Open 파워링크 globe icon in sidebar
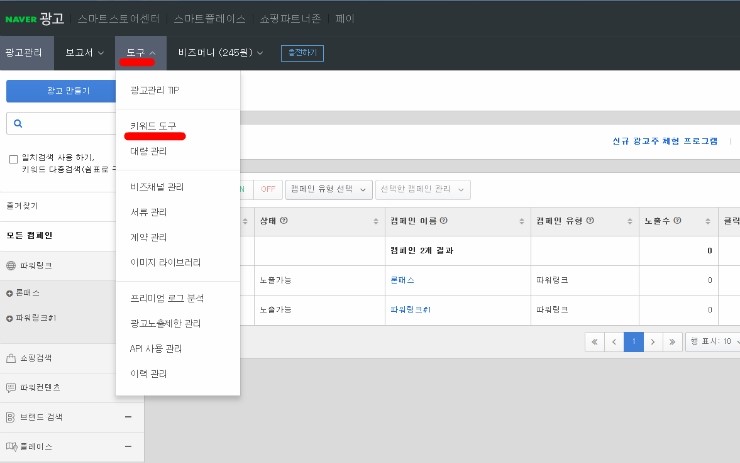Screen dimensions: 740x463 click(x=11, y=265)
